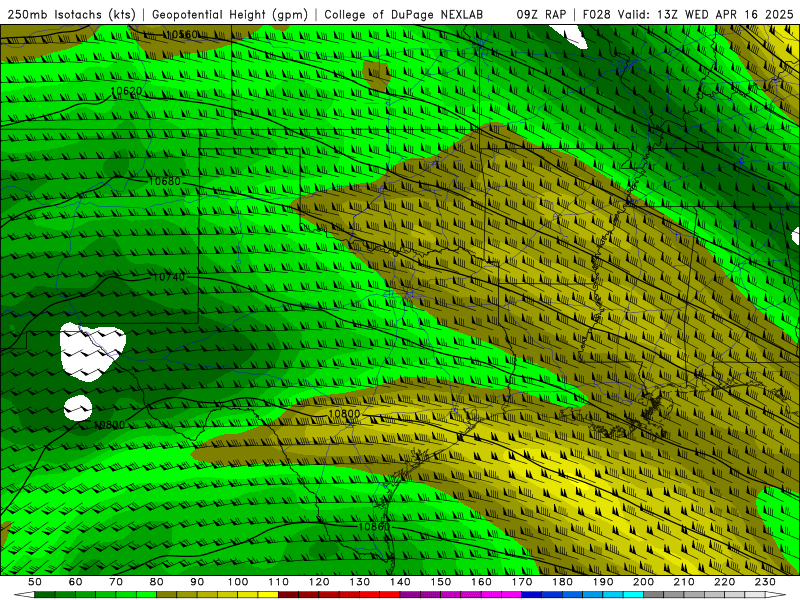Screen dimensions: 800x600
Task: Click the 'Valid: 13Z WED APR 16 2025' text
Action: 706,14
